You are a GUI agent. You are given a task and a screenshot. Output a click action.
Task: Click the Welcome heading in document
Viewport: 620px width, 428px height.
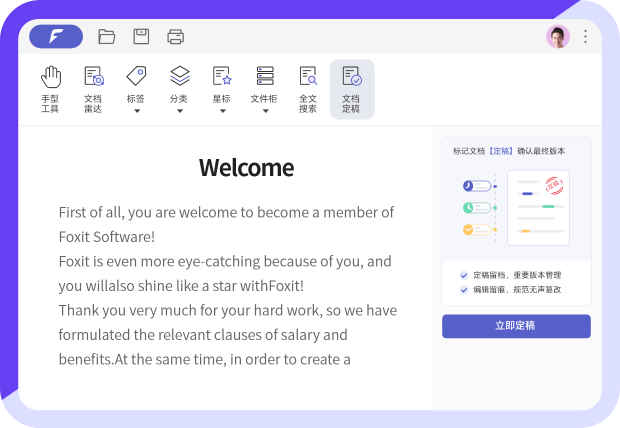(246, 168)
